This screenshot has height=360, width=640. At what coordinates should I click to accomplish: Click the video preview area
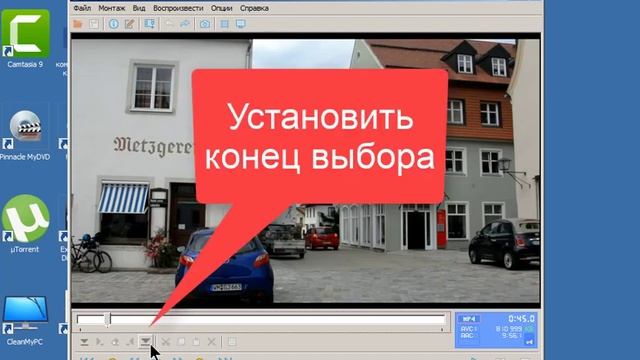pos(305,171)
